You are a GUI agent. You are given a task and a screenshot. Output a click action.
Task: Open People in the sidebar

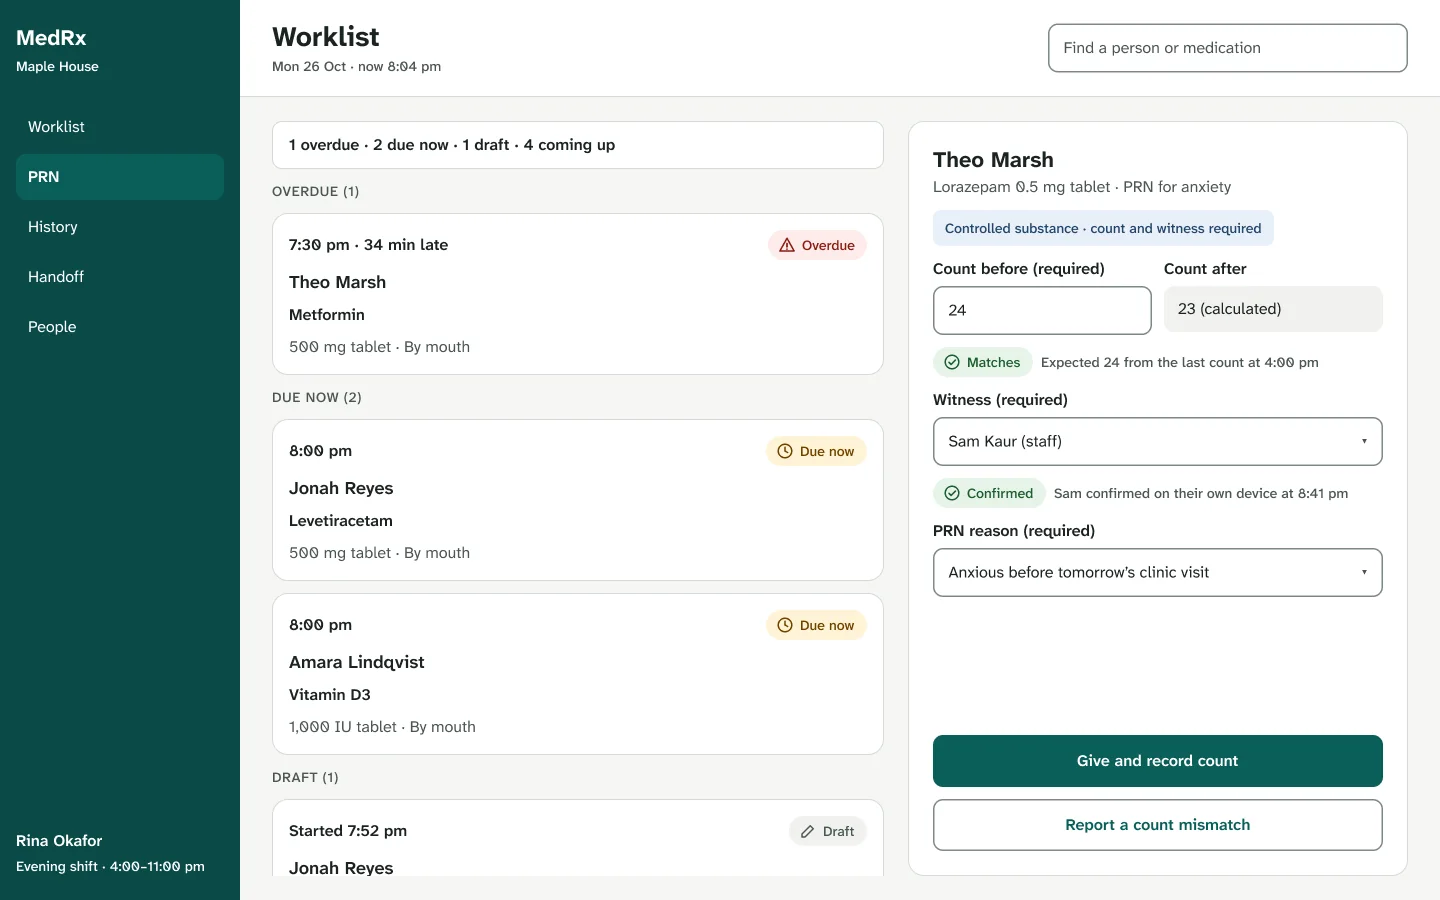click(120, 327)
